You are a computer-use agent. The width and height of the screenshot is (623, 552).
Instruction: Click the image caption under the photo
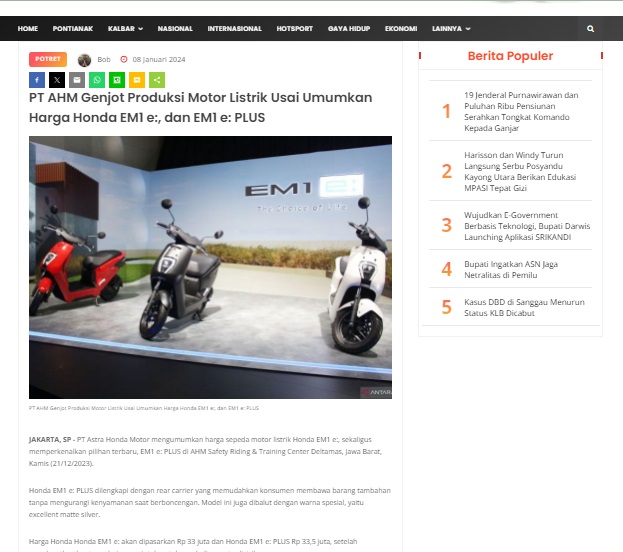[x=143, y=408]
